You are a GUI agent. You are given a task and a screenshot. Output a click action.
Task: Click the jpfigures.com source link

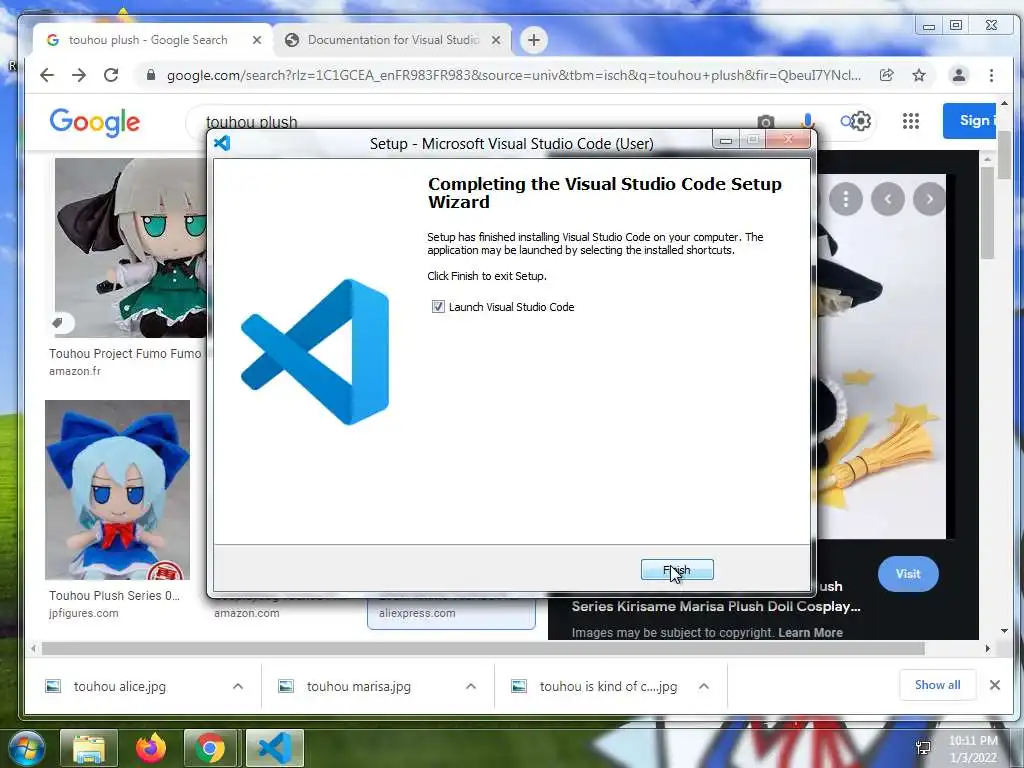click(84, 613)
